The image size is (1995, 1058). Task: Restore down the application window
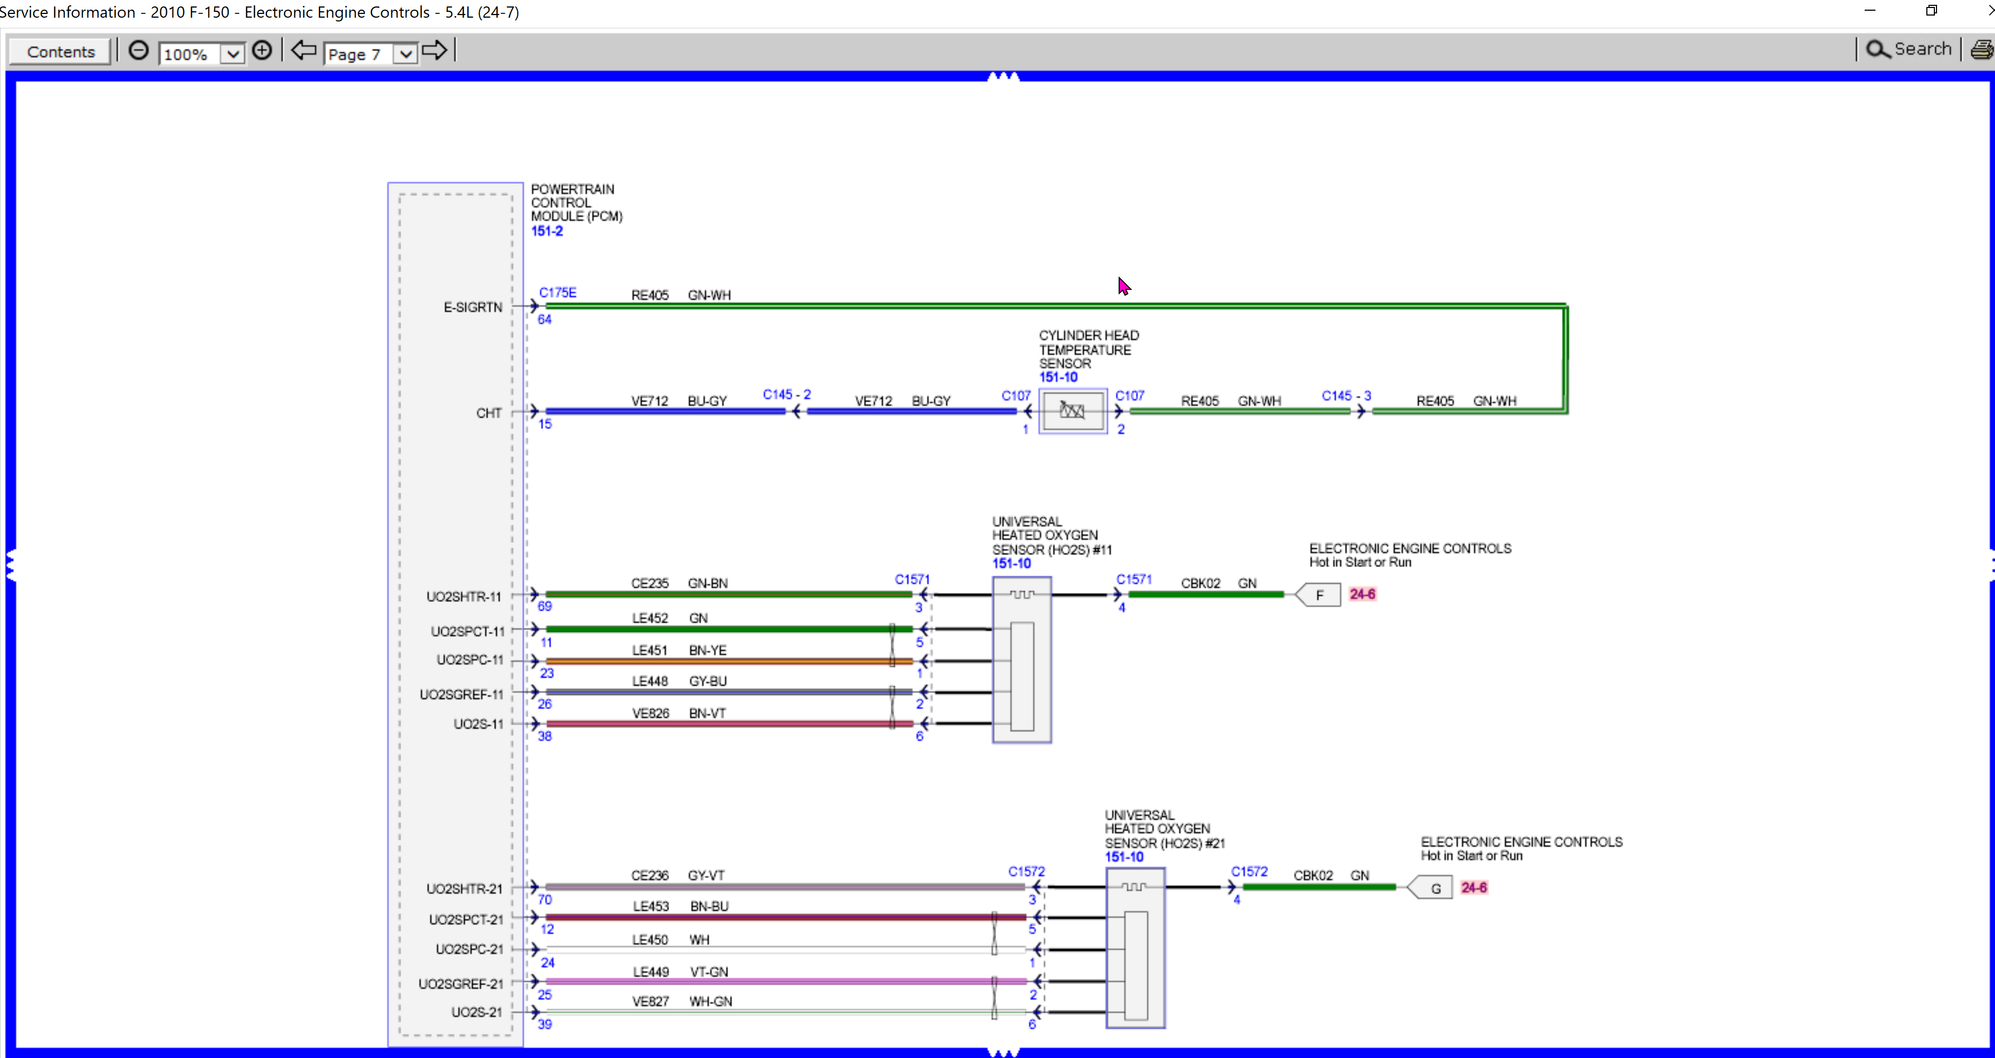tap(1931, 11)
